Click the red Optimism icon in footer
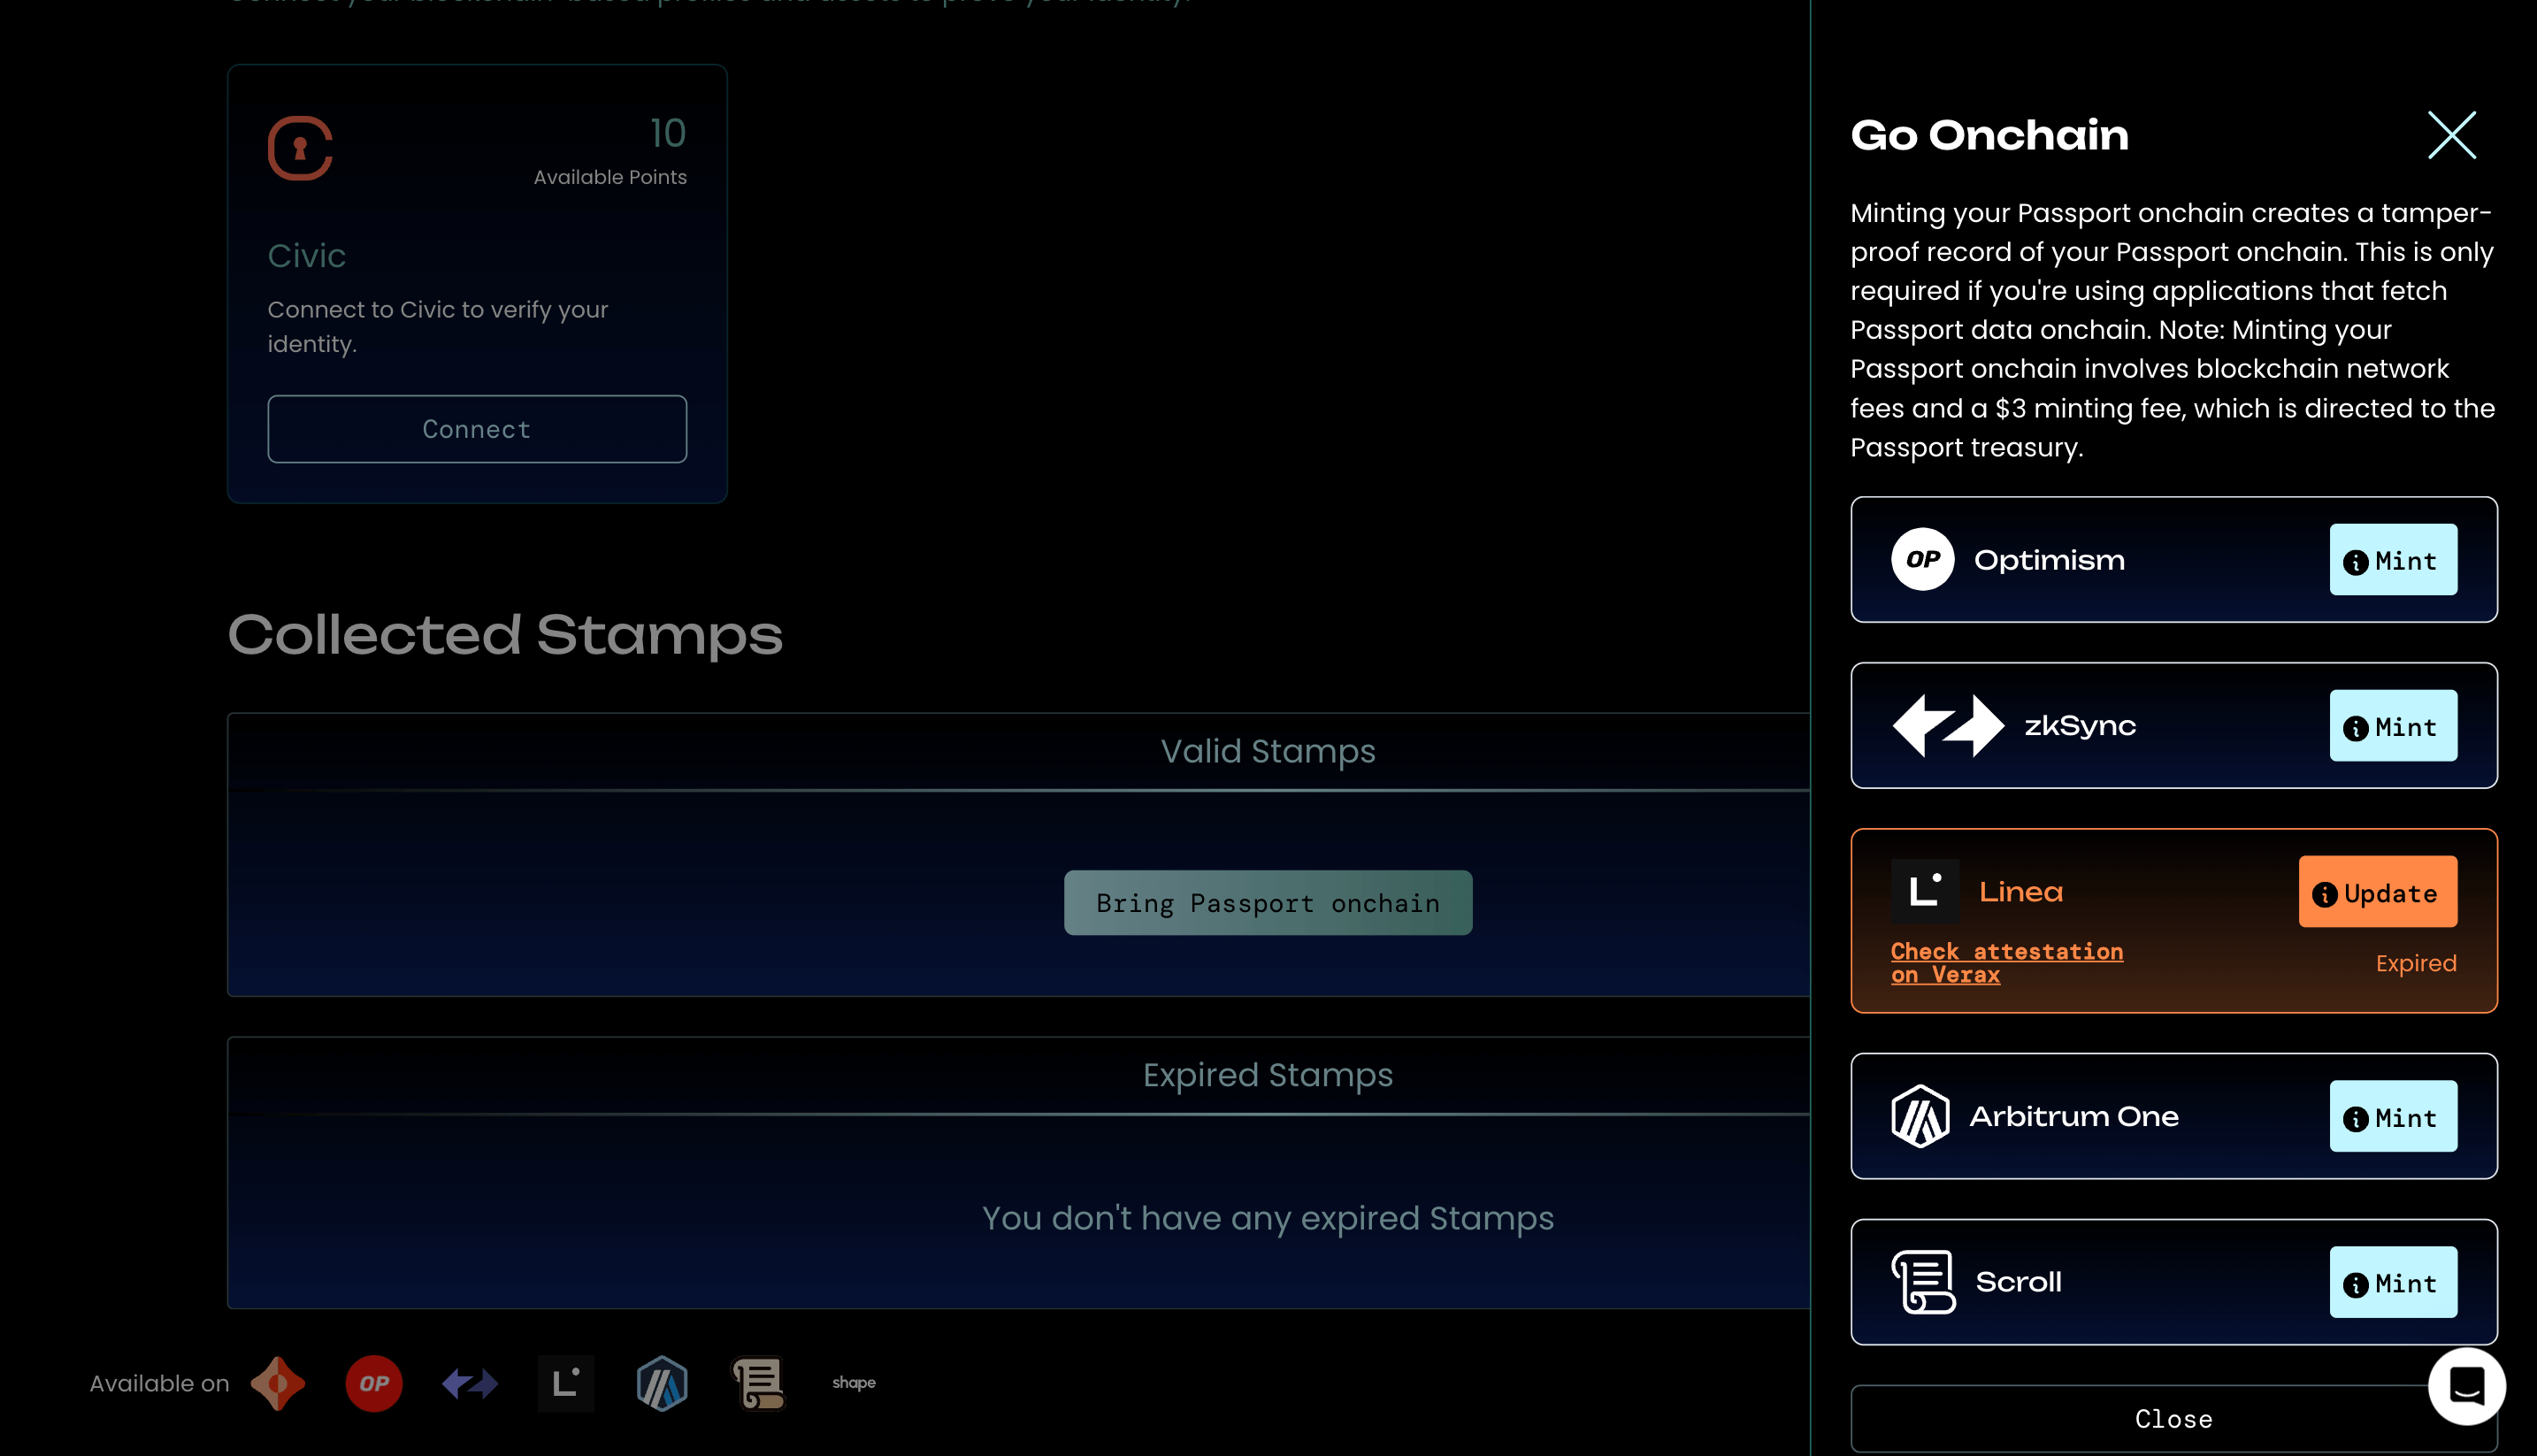 click(x=374, y=1383)
